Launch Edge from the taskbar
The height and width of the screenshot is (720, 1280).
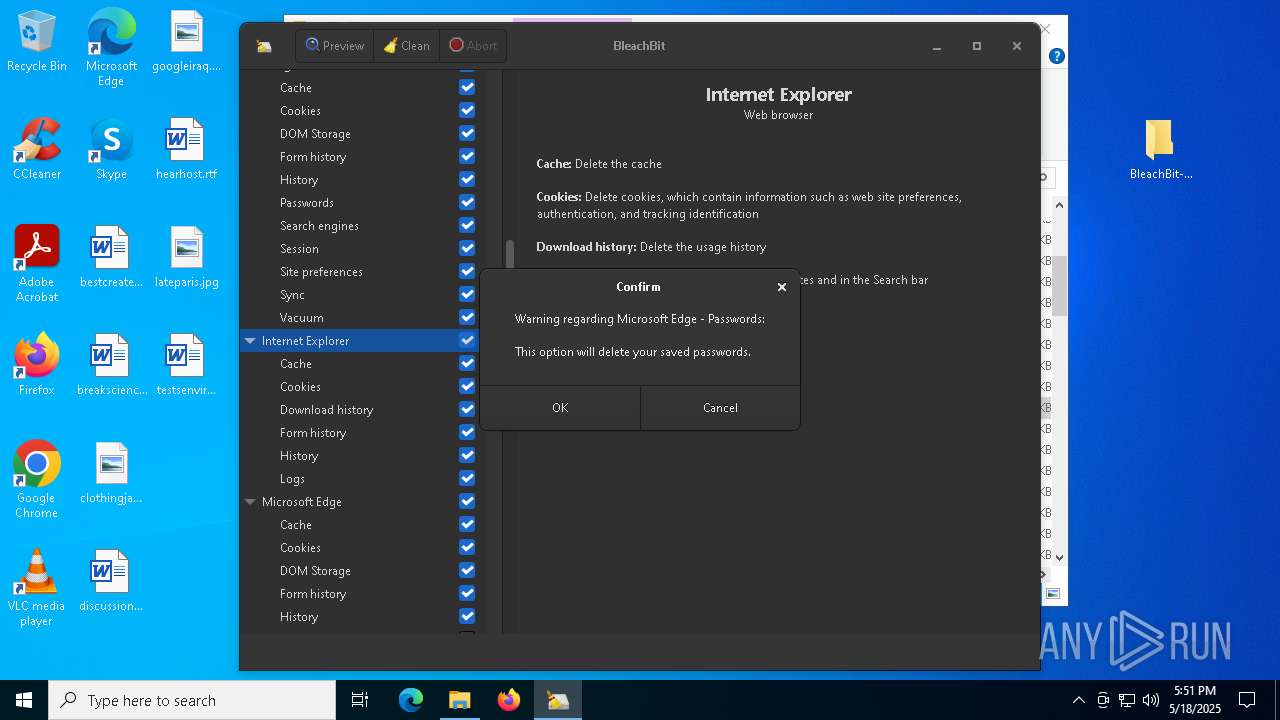tap(411, 700)
